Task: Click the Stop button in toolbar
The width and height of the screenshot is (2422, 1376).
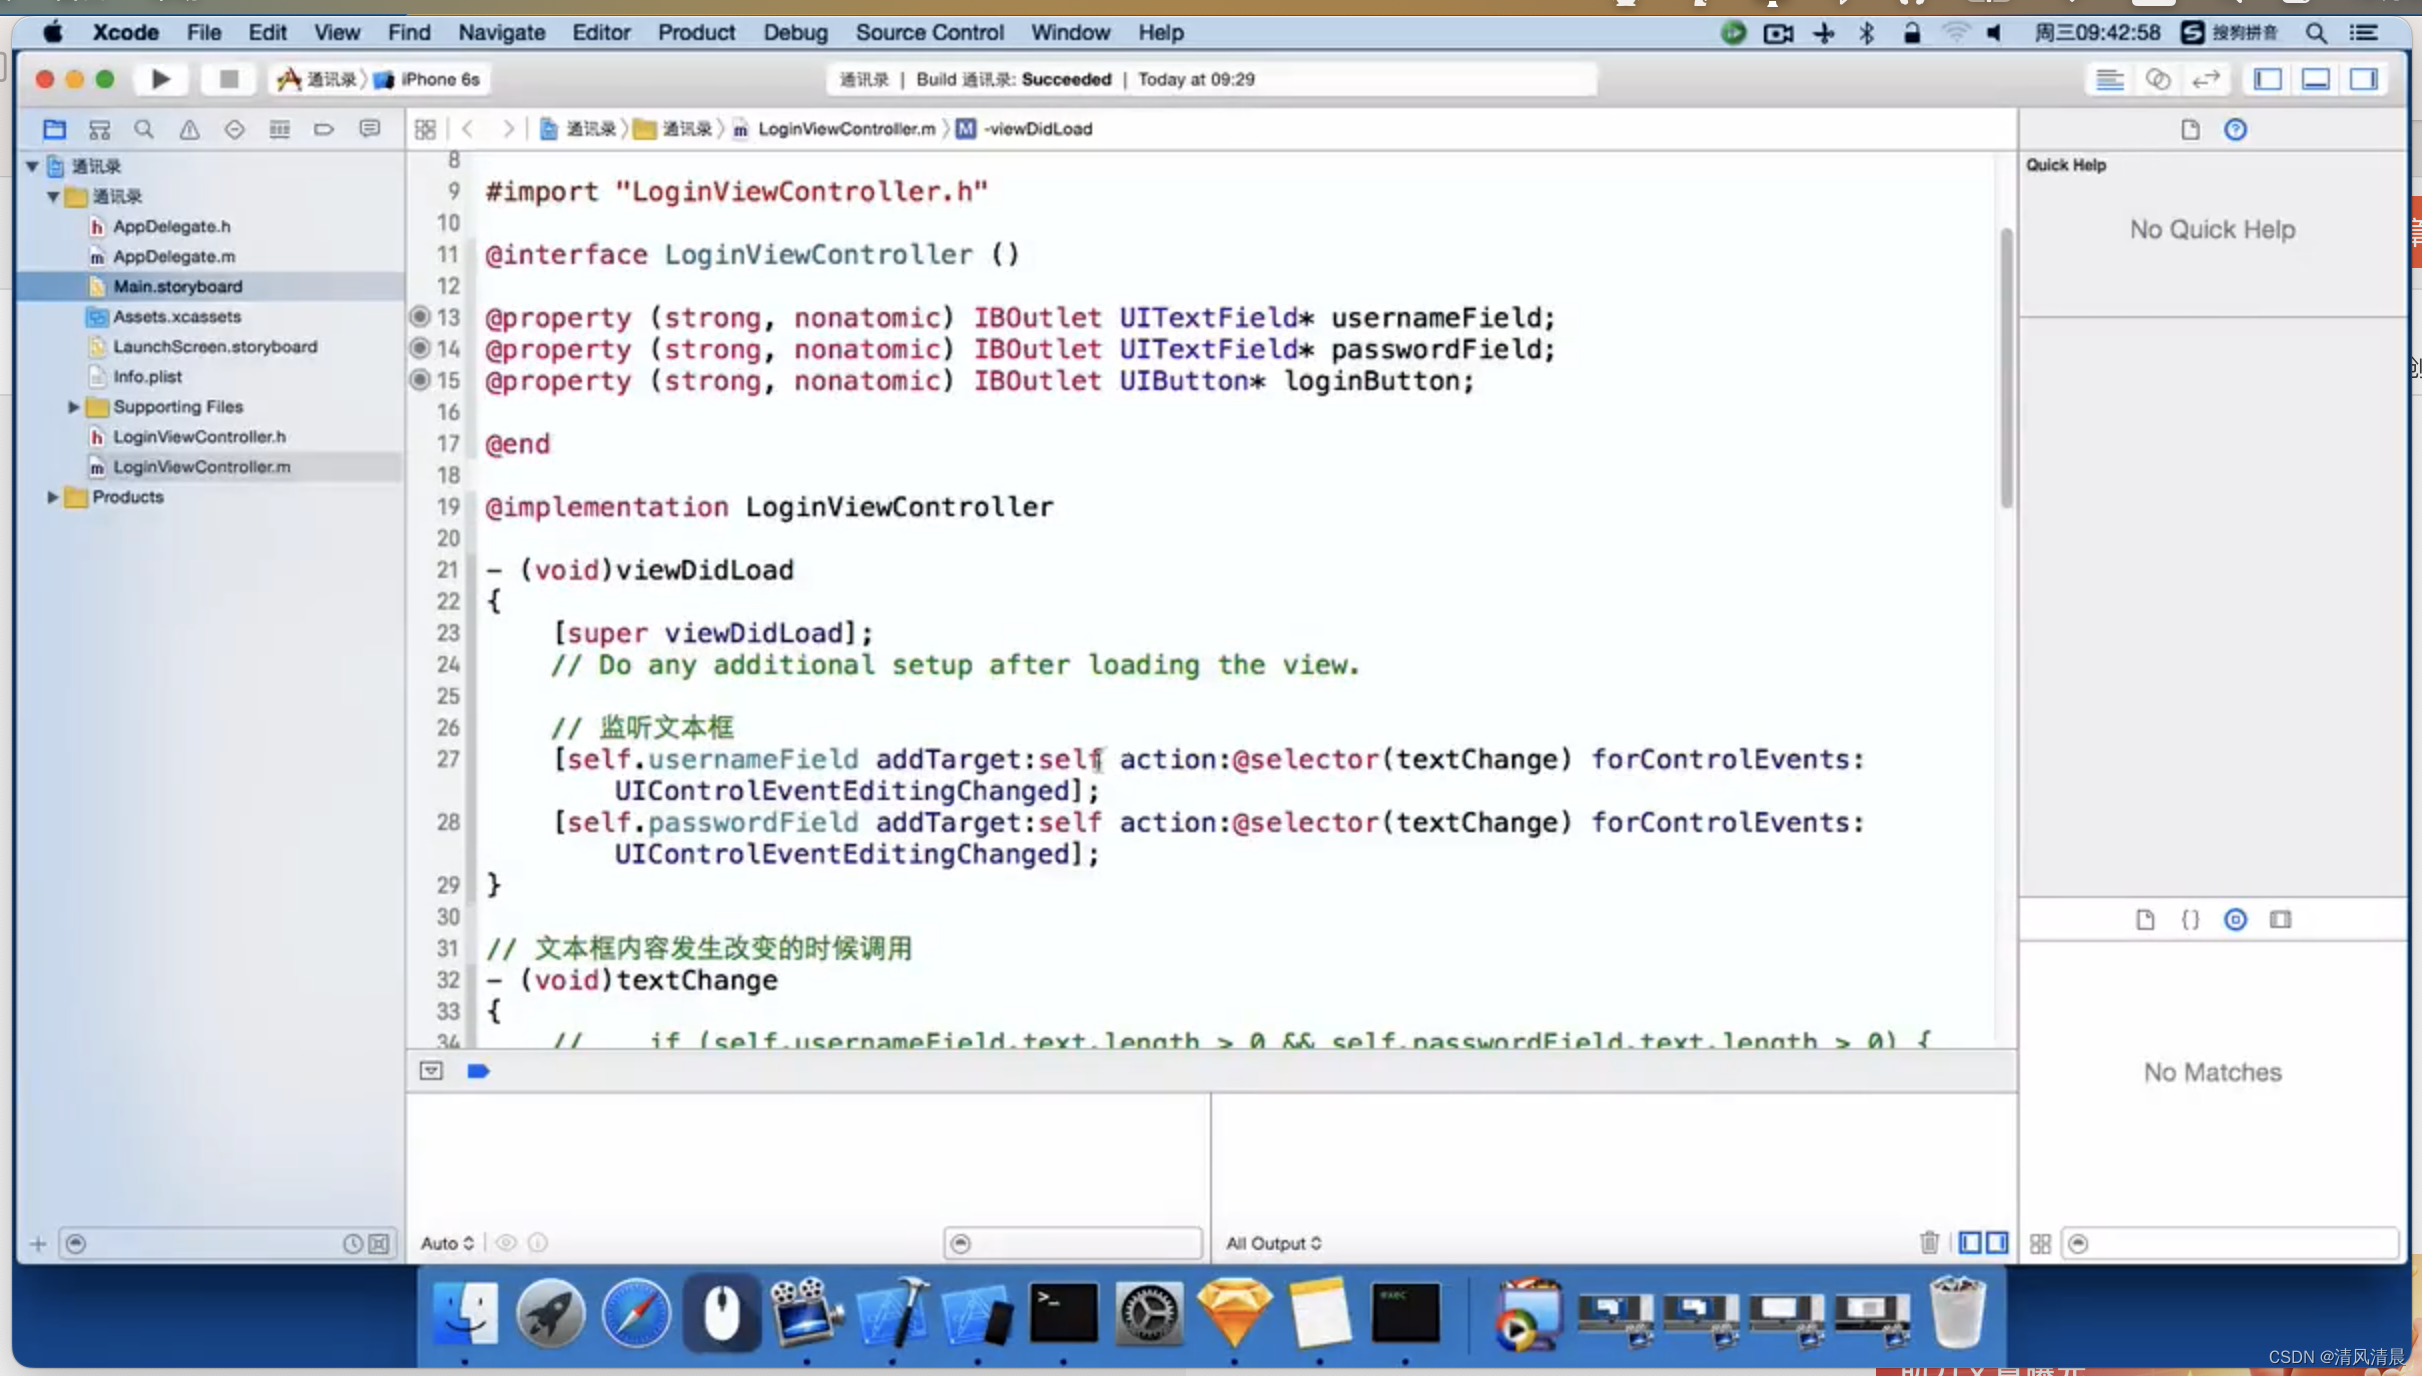Action: [230, 78]
